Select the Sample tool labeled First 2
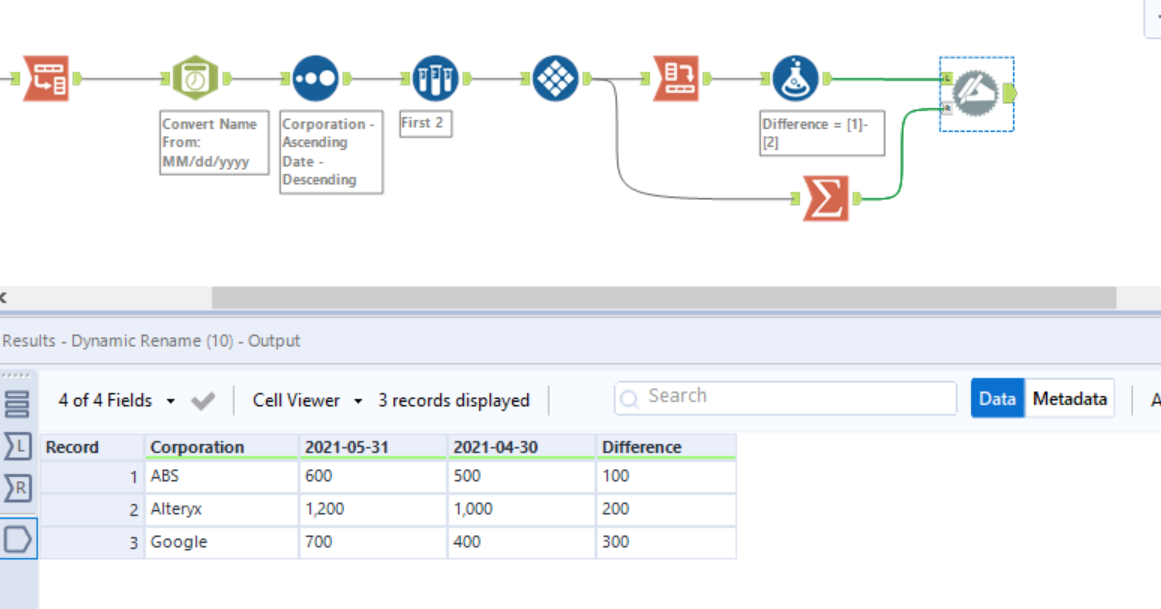Image resolution: width=1161 pixels, height=609 pixels. [435, 78]
